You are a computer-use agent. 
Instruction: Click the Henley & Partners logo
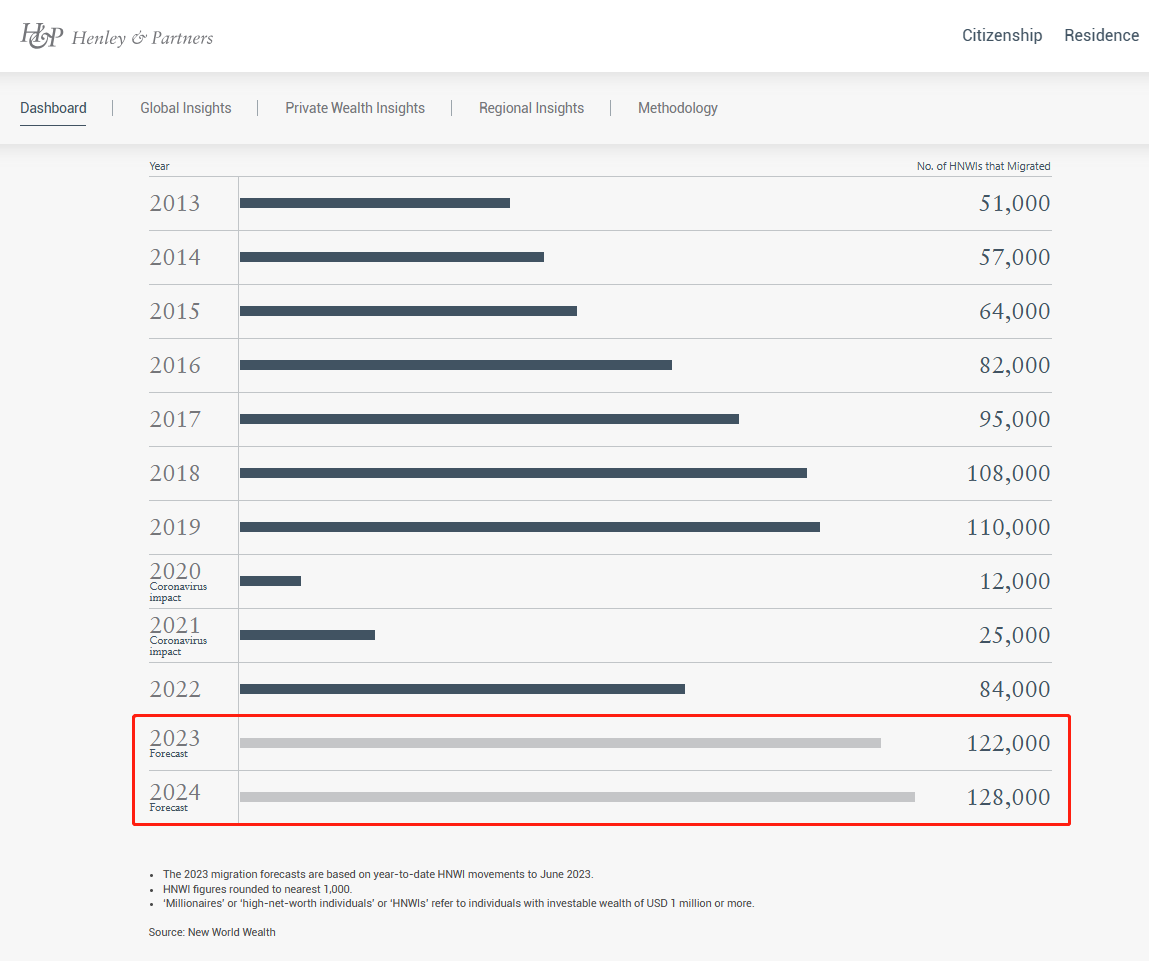click(117, 36)
